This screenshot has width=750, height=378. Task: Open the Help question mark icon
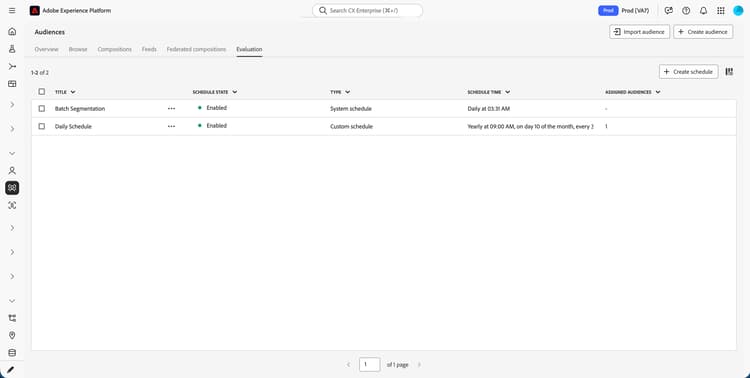(x=686, y=11)
